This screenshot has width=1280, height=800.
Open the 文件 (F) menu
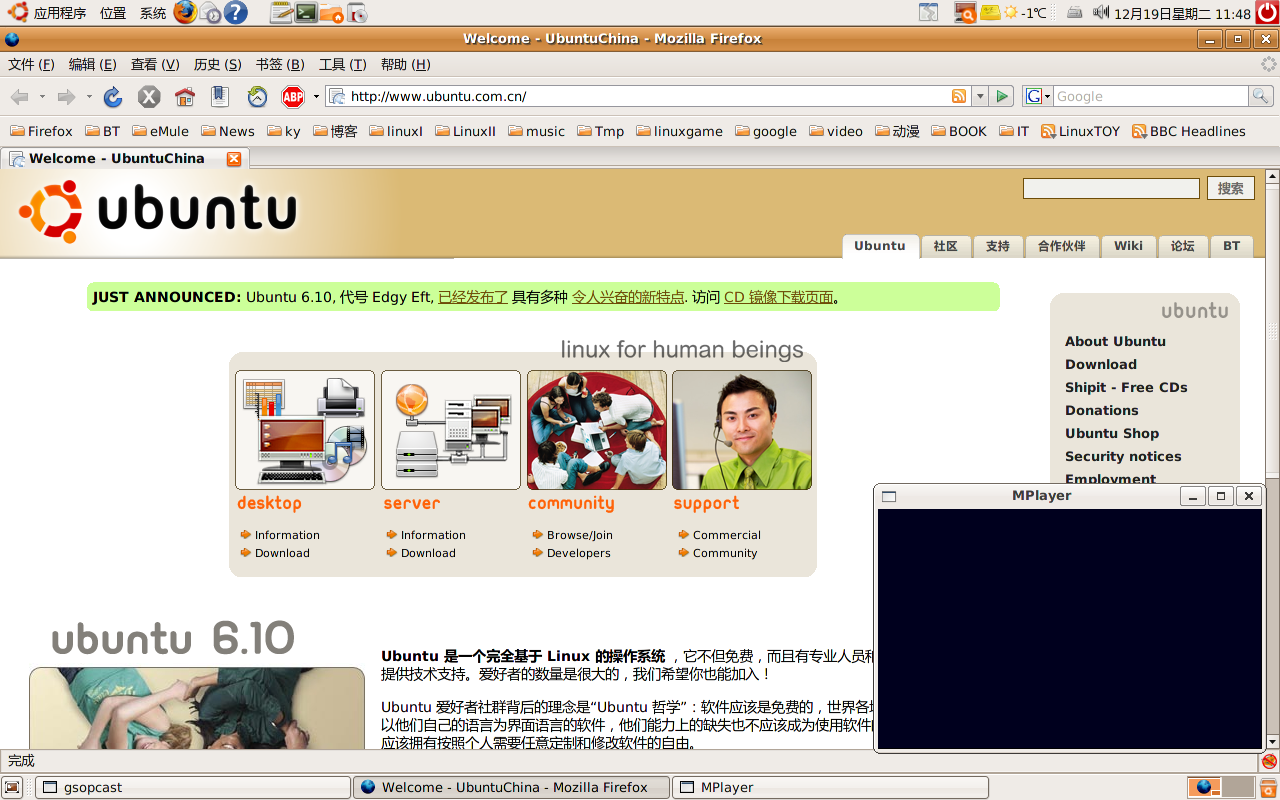31,64
